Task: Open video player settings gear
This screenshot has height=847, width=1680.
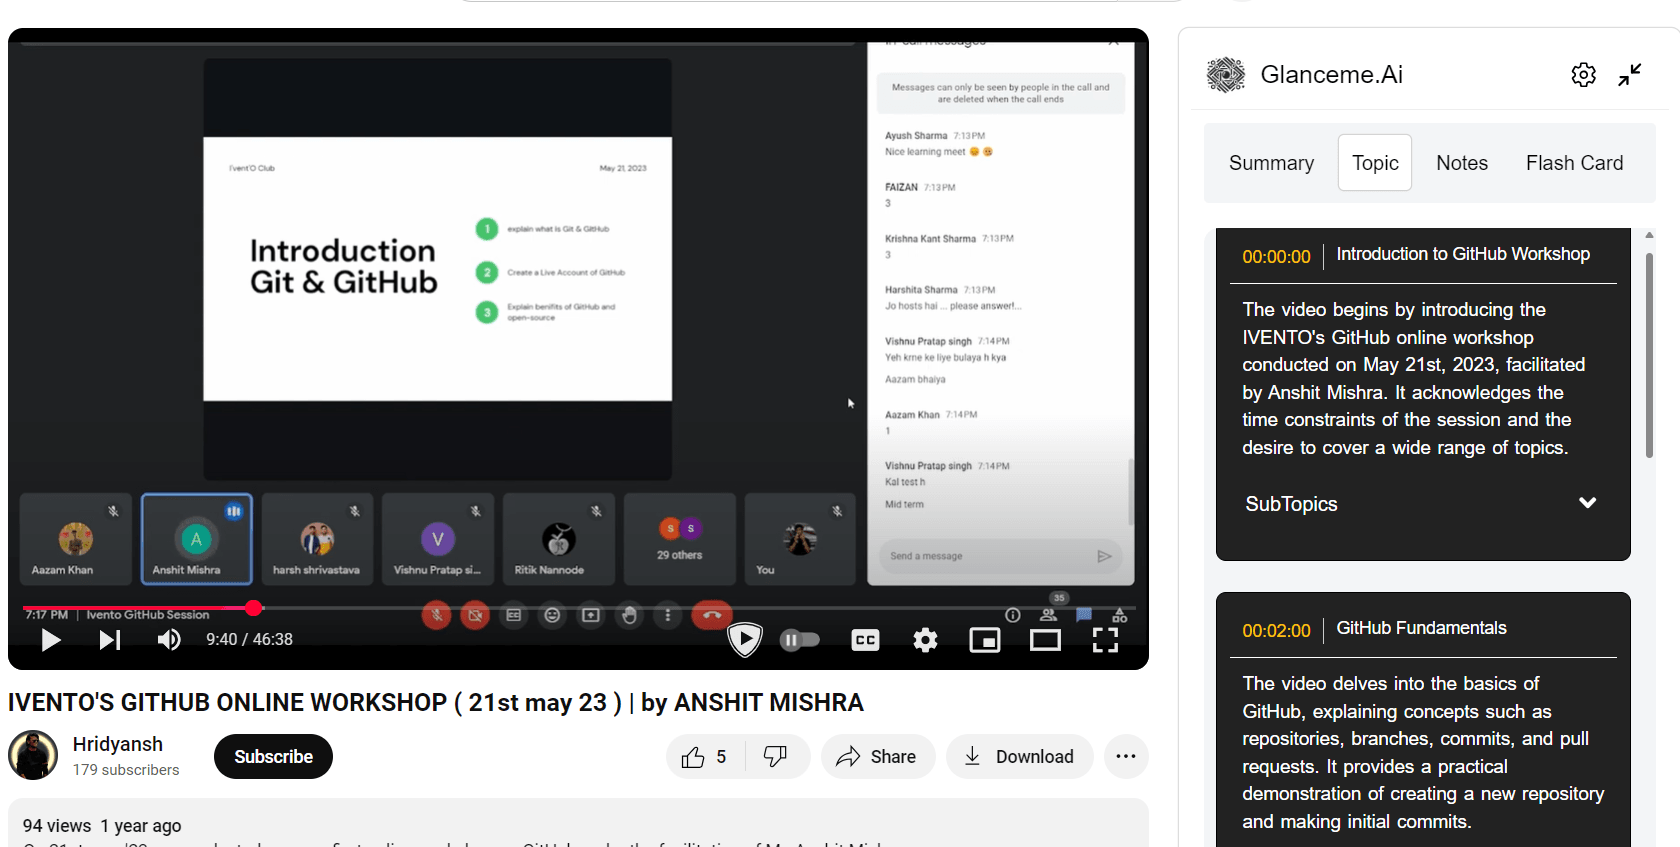Action: point(925,640)
